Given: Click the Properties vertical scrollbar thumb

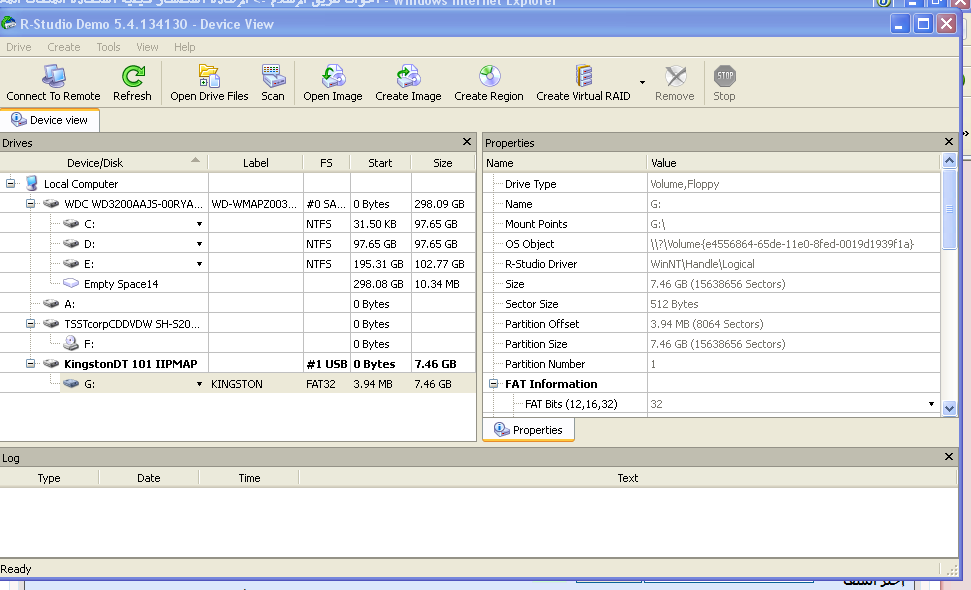Looking at the screenshot, I should [x=949, y=209].
